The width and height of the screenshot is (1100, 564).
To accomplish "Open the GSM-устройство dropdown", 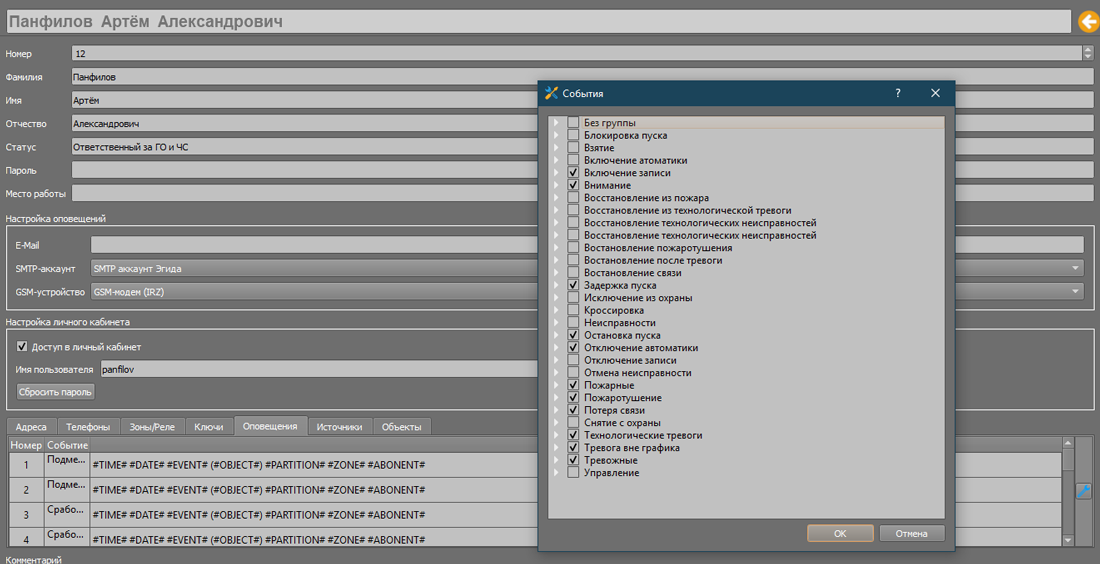I will [x=1076, y=291].
